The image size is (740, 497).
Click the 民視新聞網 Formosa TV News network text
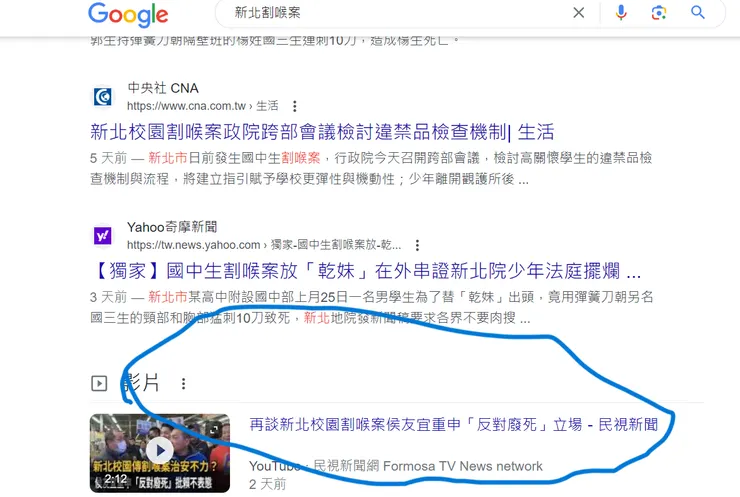coord(428,466)
